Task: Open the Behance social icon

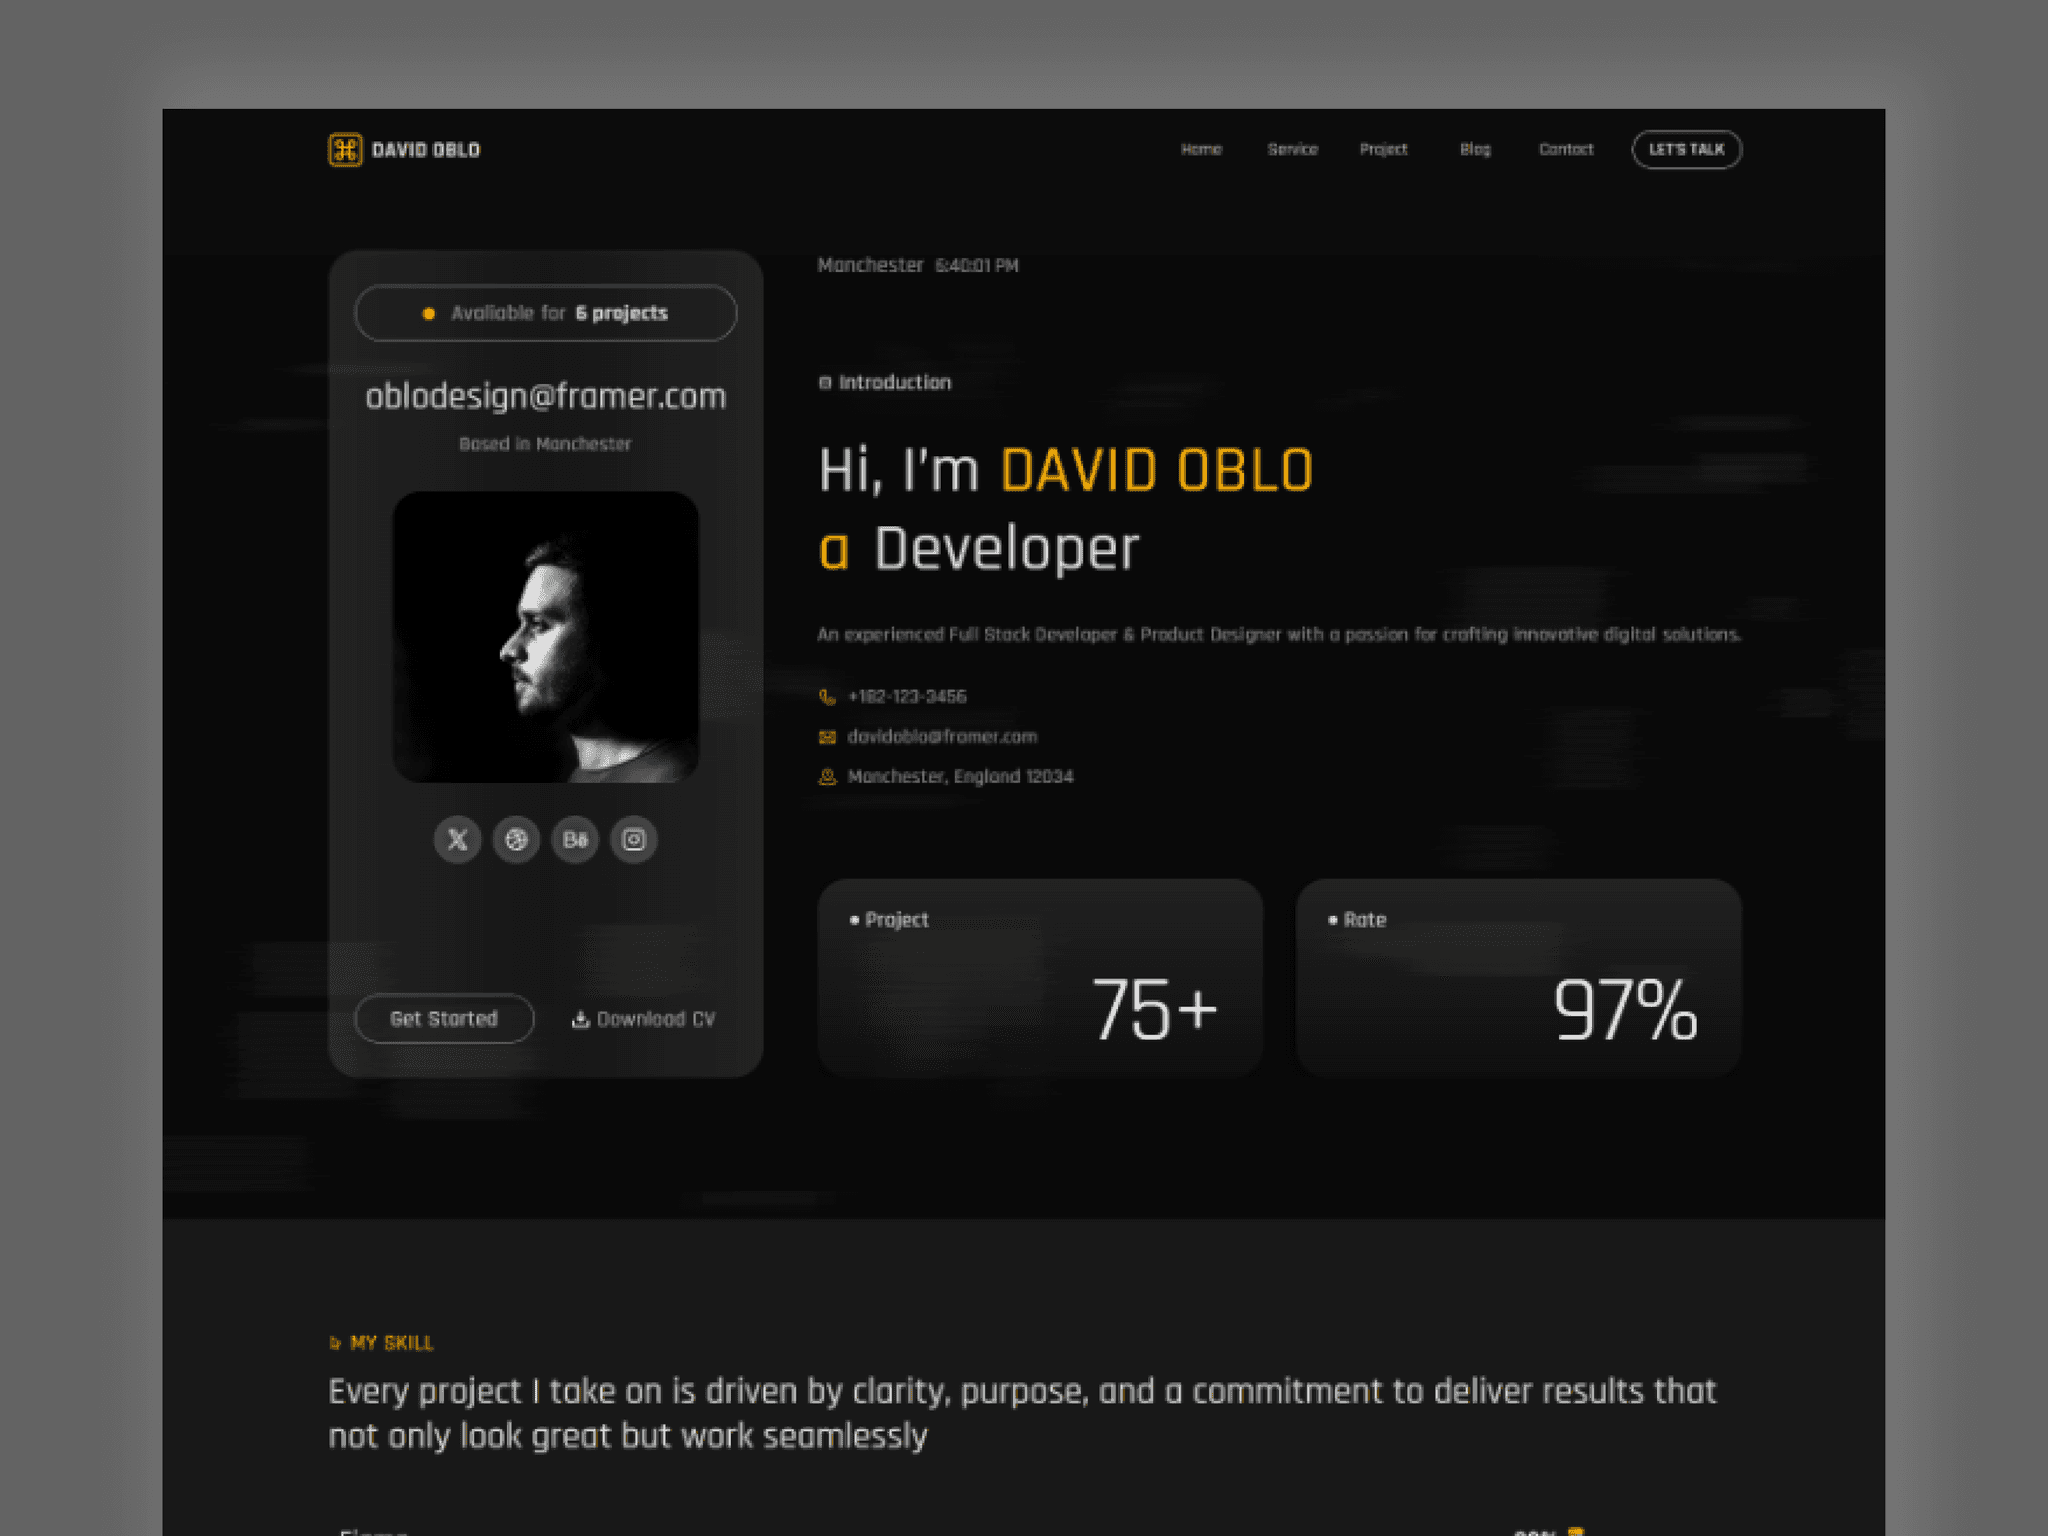Action: click(575, 839)
